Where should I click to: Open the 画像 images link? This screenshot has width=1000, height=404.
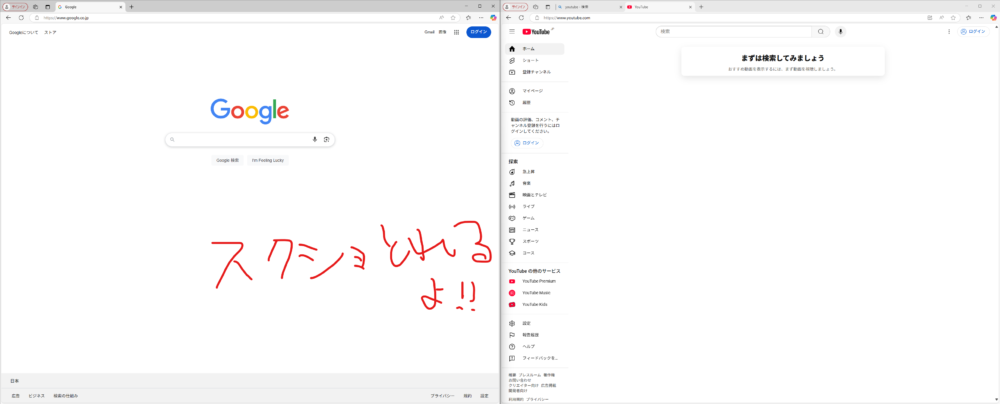[x=443, y=32]
